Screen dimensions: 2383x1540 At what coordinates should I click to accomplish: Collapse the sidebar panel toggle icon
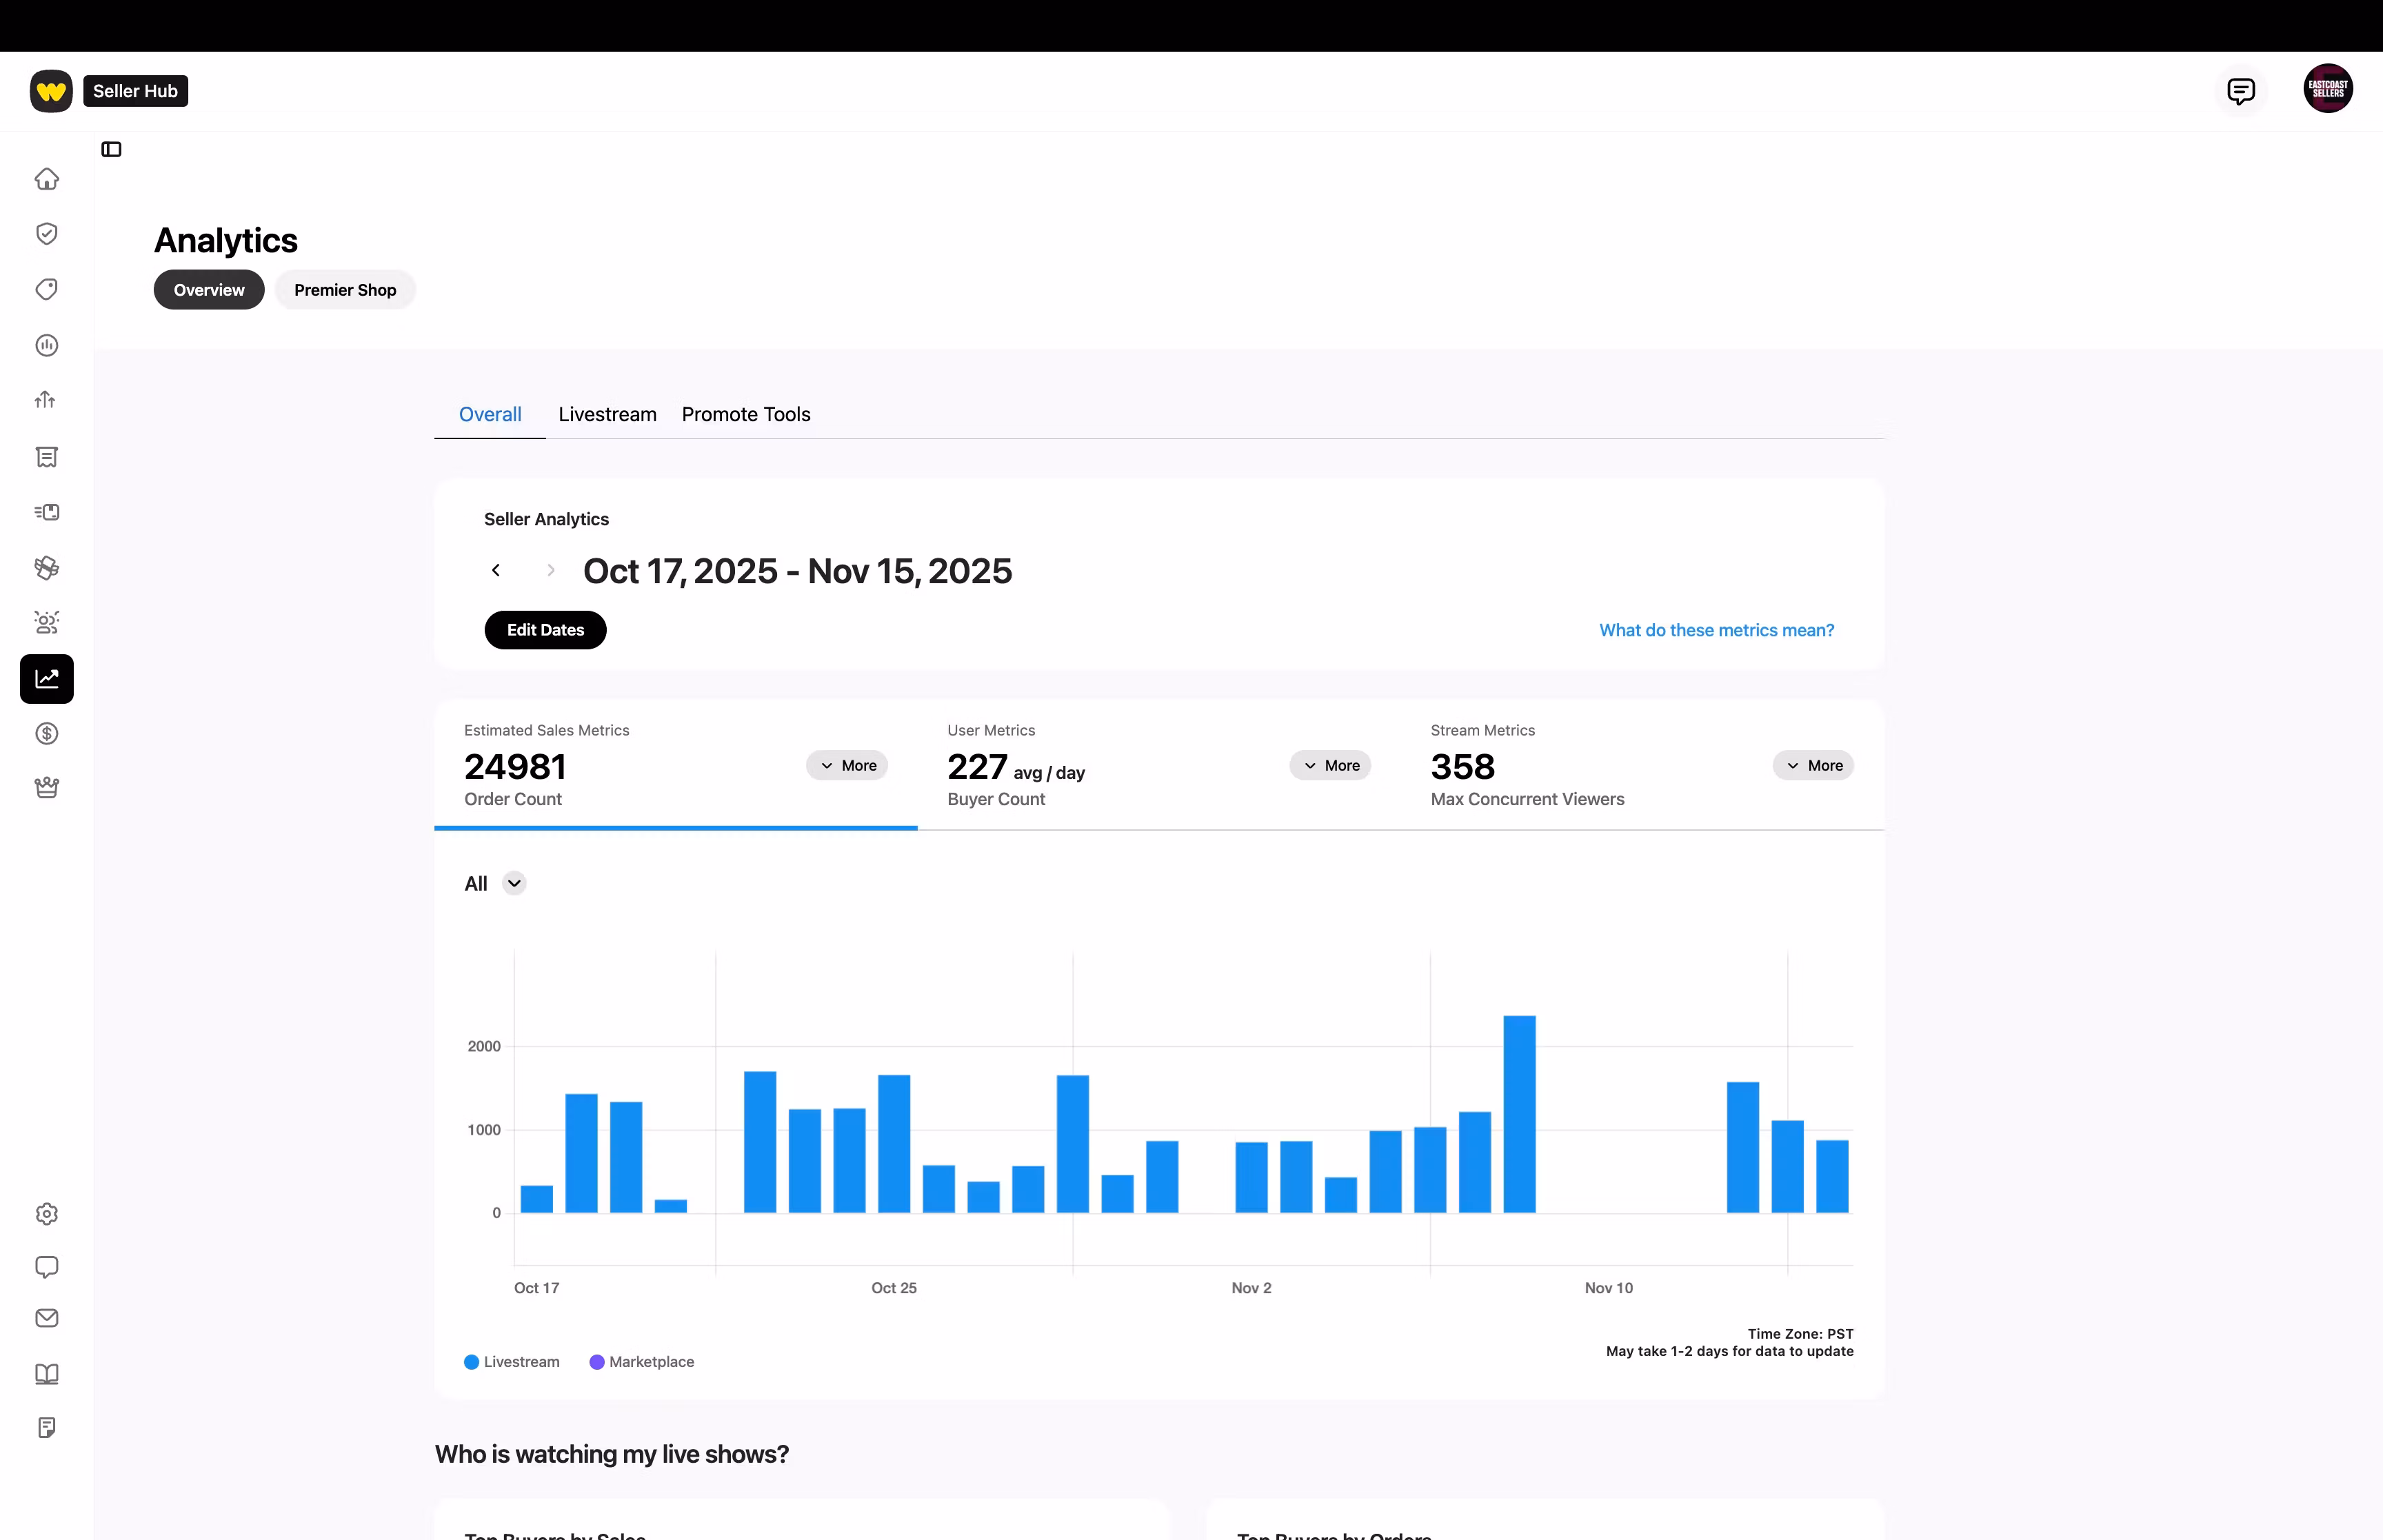point(112,149)
